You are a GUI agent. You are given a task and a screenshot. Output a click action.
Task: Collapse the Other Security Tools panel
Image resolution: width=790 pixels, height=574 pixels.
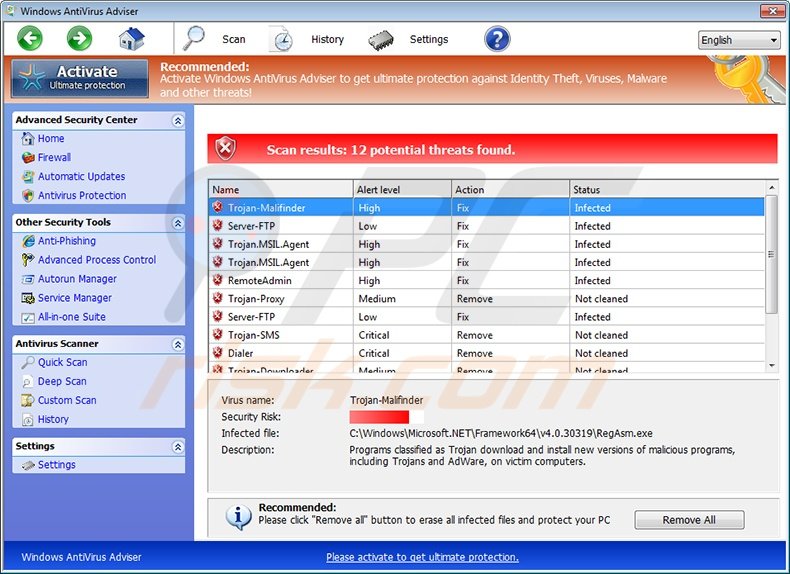tap(177, 223)
